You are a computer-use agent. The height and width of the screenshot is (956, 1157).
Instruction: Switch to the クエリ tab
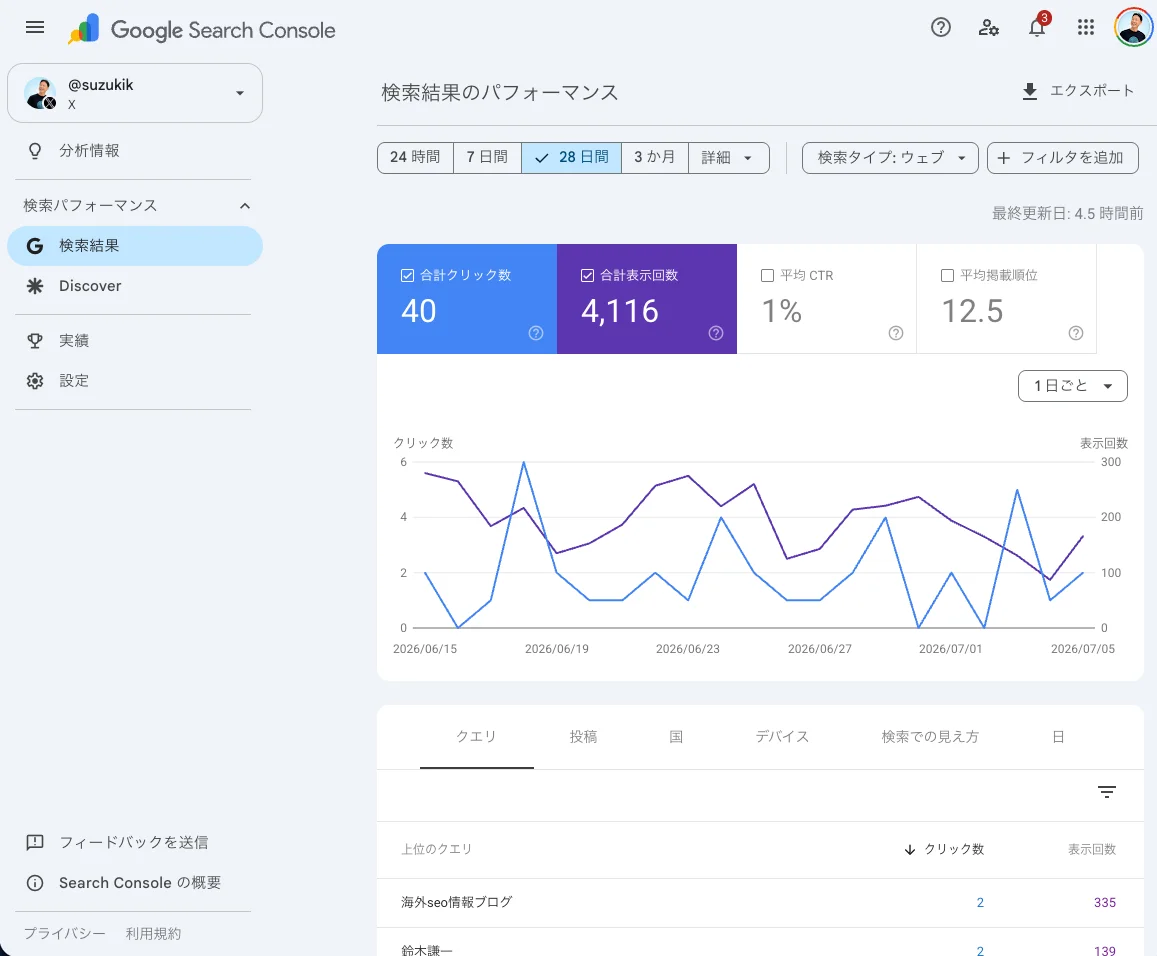pos(476,737)
